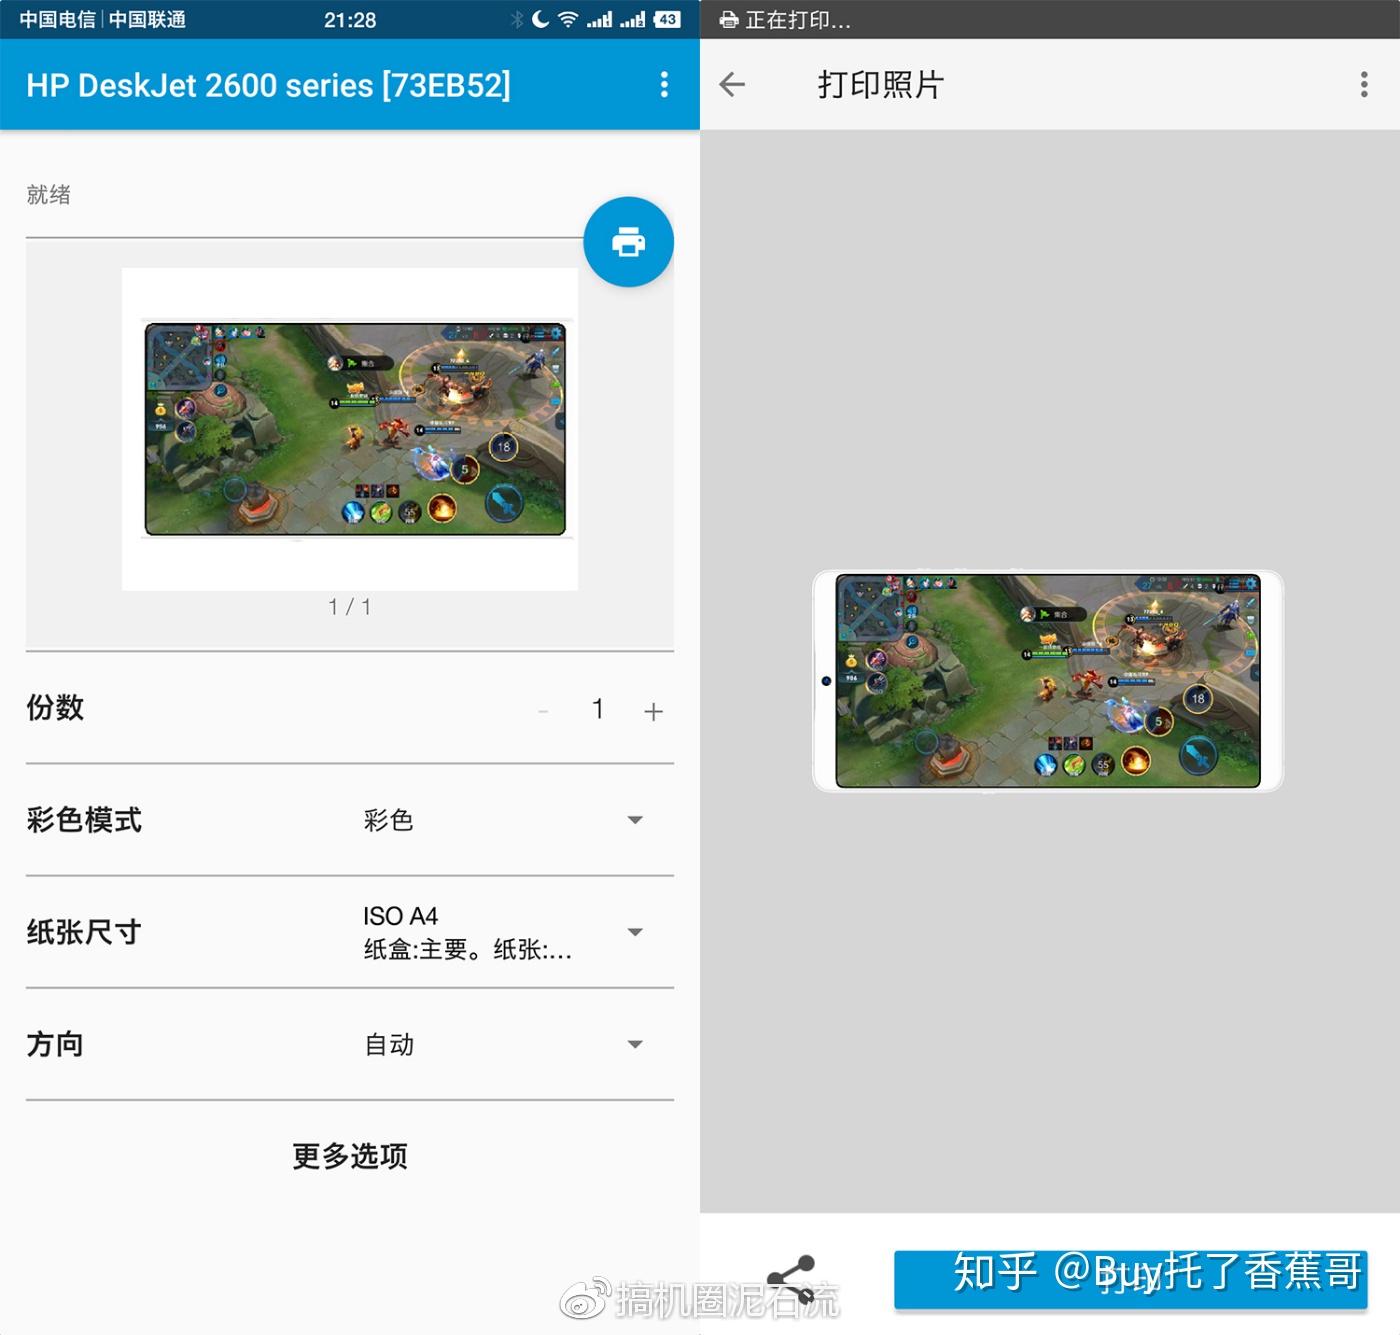The image size is (1400, 1335).
Task: Decrease copies with minus button
Action: click(x=543, y=711)
